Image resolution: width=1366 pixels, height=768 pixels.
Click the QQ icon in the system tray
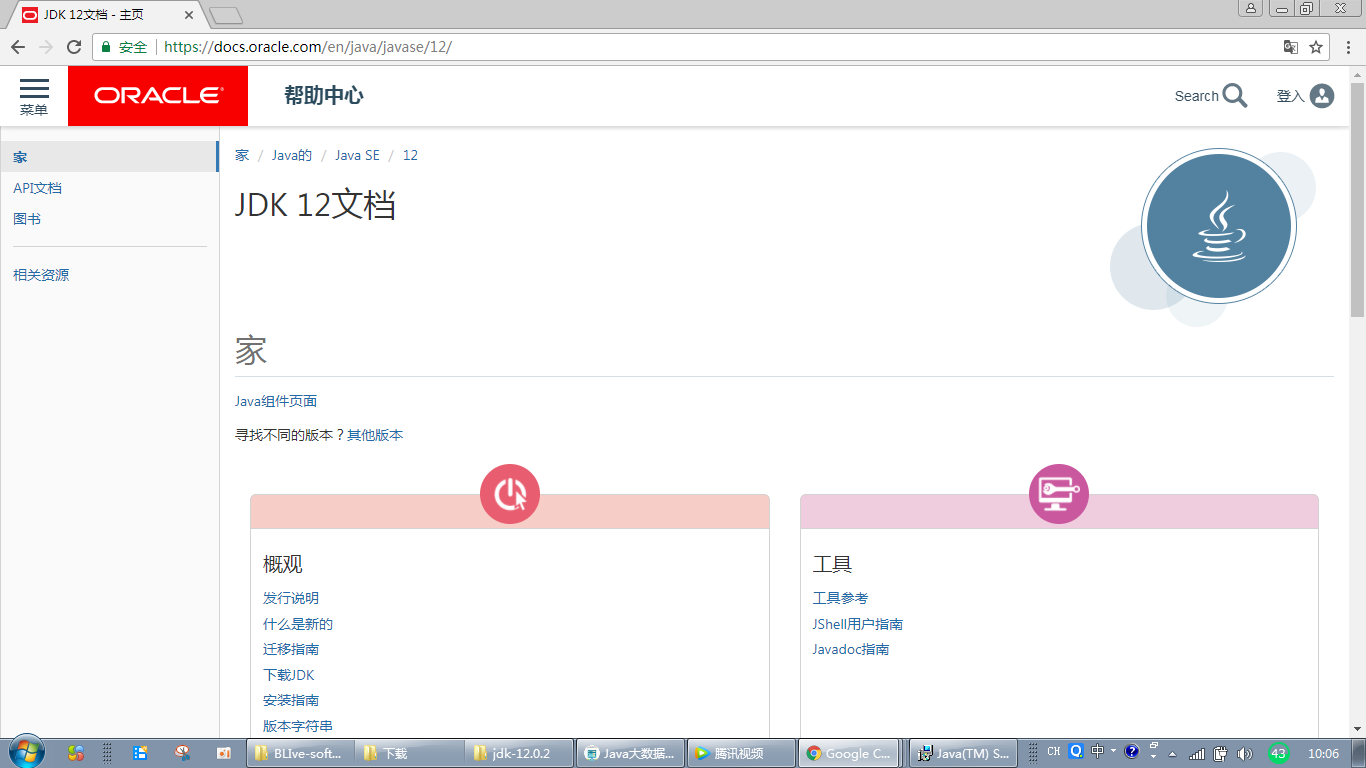1076,752
